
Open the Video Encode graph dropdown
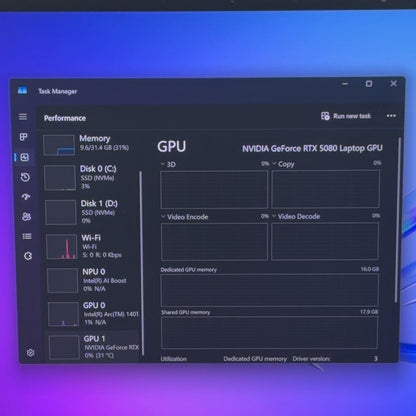tap(184, 217)
